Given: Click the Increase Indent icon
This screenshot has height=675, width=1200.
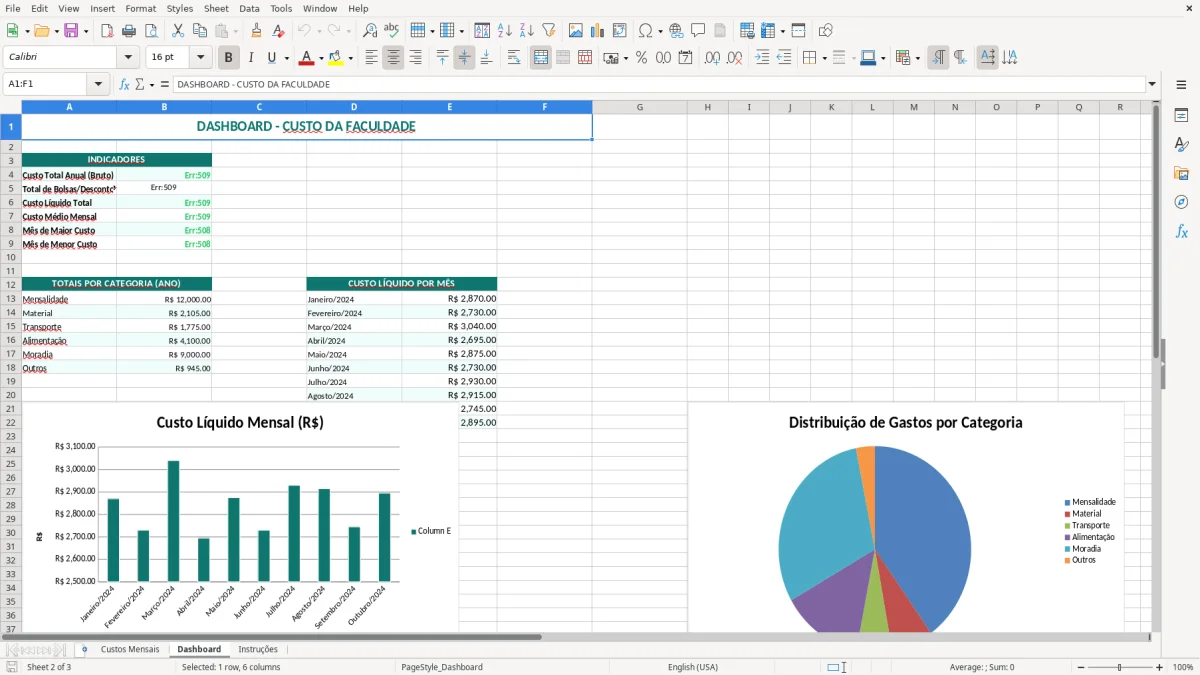Looking at the screenshot, I should 762,58.
